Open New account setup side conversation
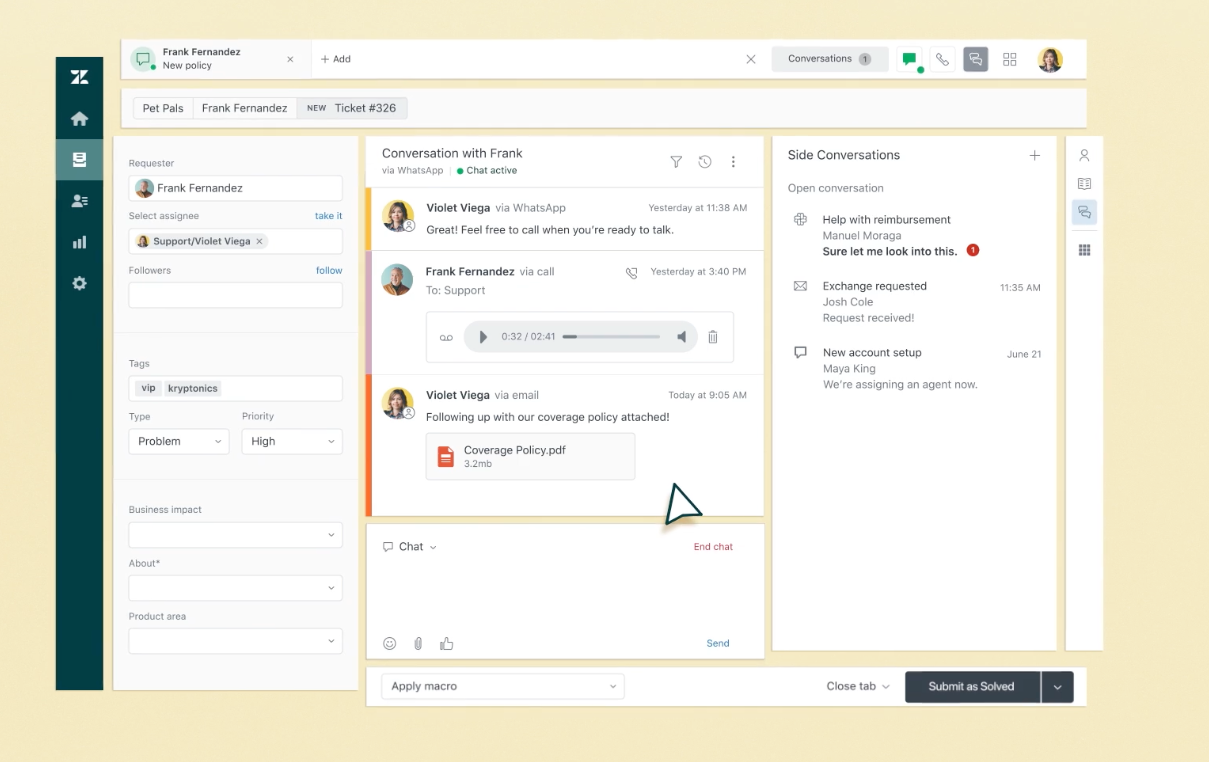1209x762 pixels. click(x=915, y=368)
